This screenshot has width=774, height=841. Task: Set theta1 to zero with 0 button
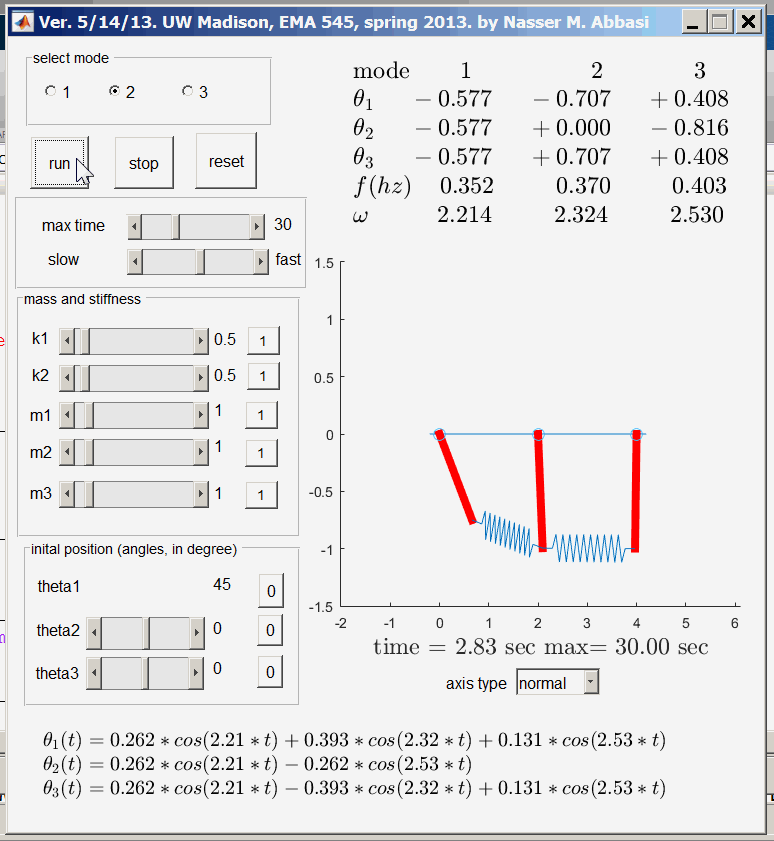270,591
